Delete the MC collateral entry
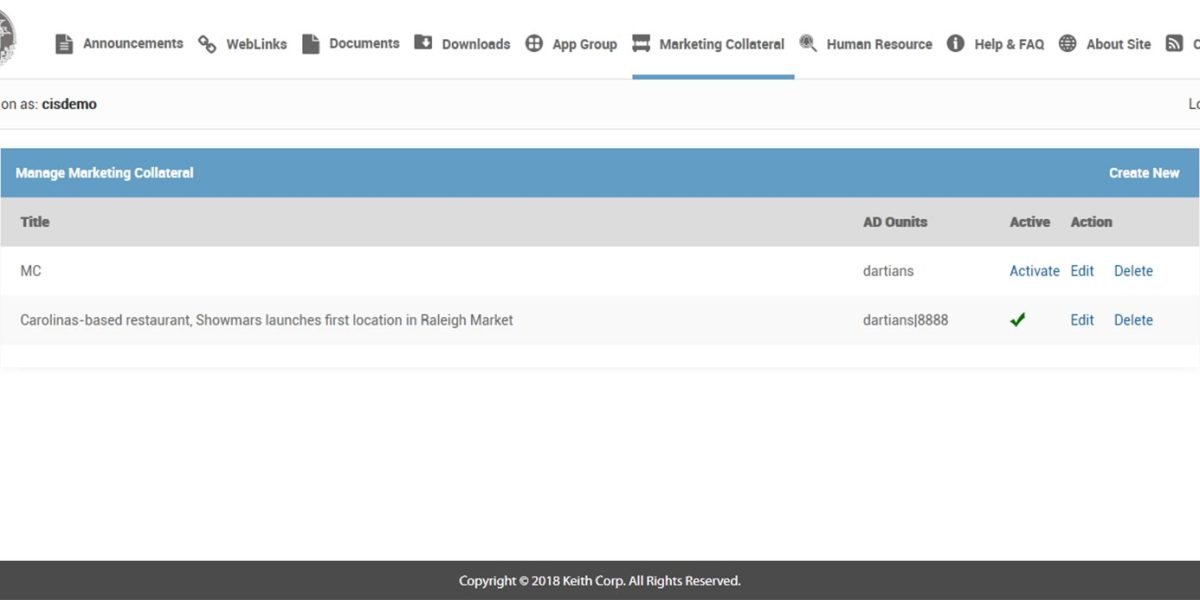The height and width of the screenshot is (600, 1200). 1133,271
